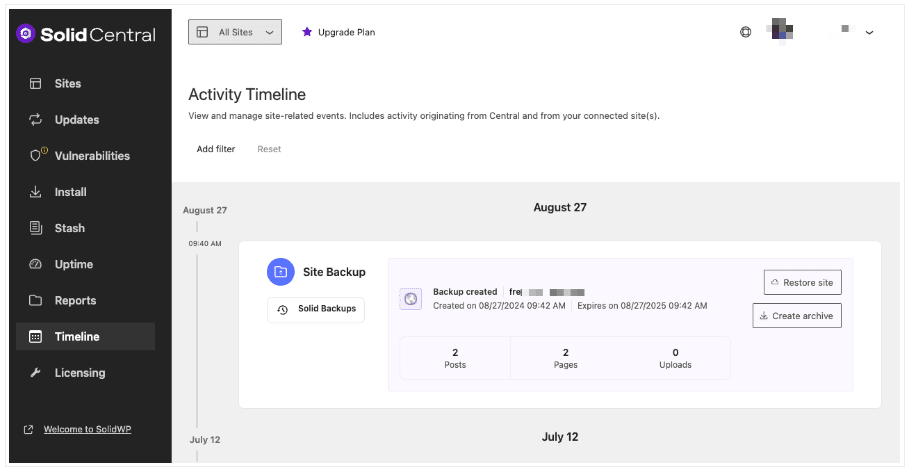Click the July 12 timeline marker
The image size is (912, 475).
coord(205,440)
